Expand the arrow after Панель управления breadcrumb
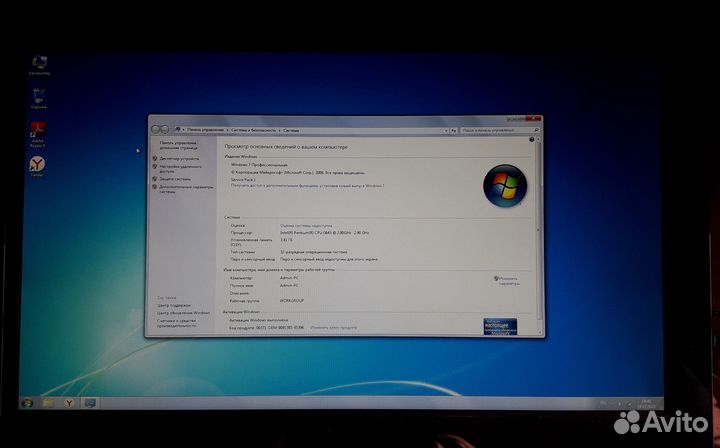 pos(227,130)
